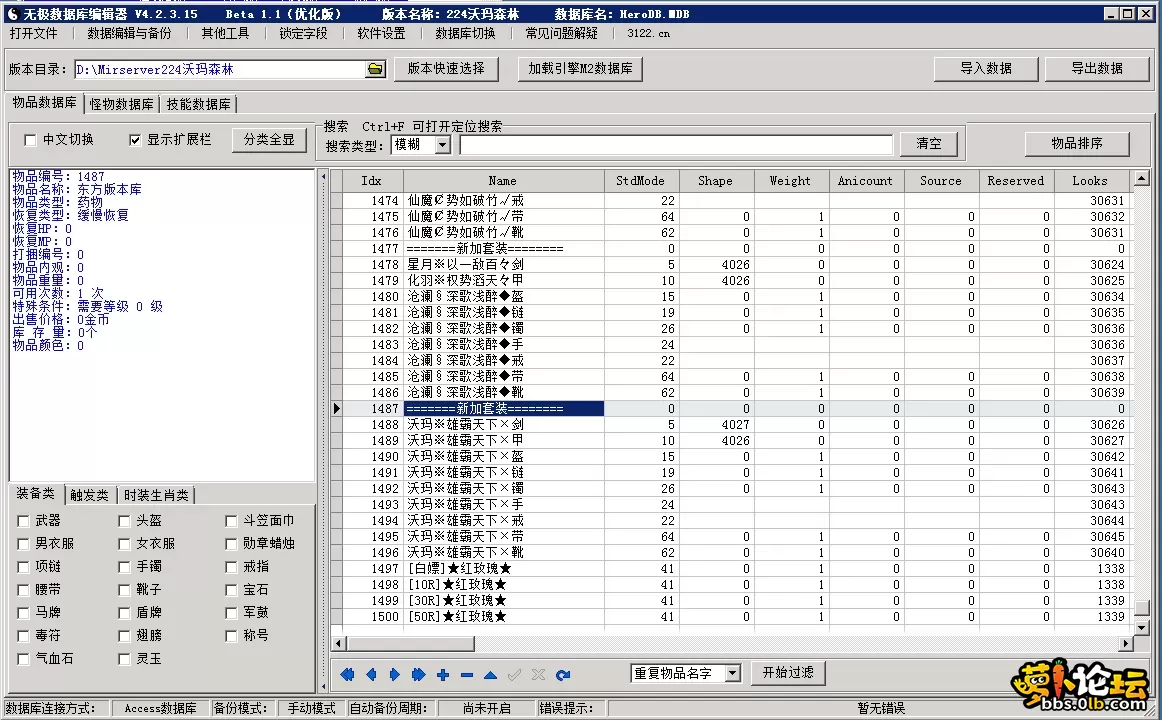This screenshot has height=720, width=1162.
Task: Refresh data with curved arrow icon
Action: click(x=562, y=675)
